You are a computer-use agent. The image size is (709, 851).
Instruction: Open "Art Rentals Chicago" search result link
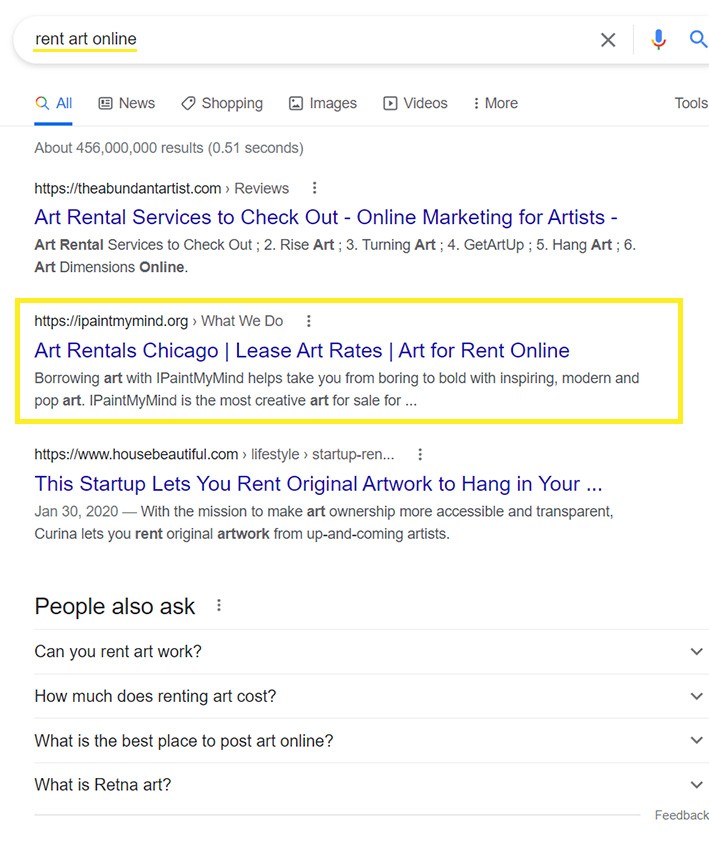(x=301, y=351)
